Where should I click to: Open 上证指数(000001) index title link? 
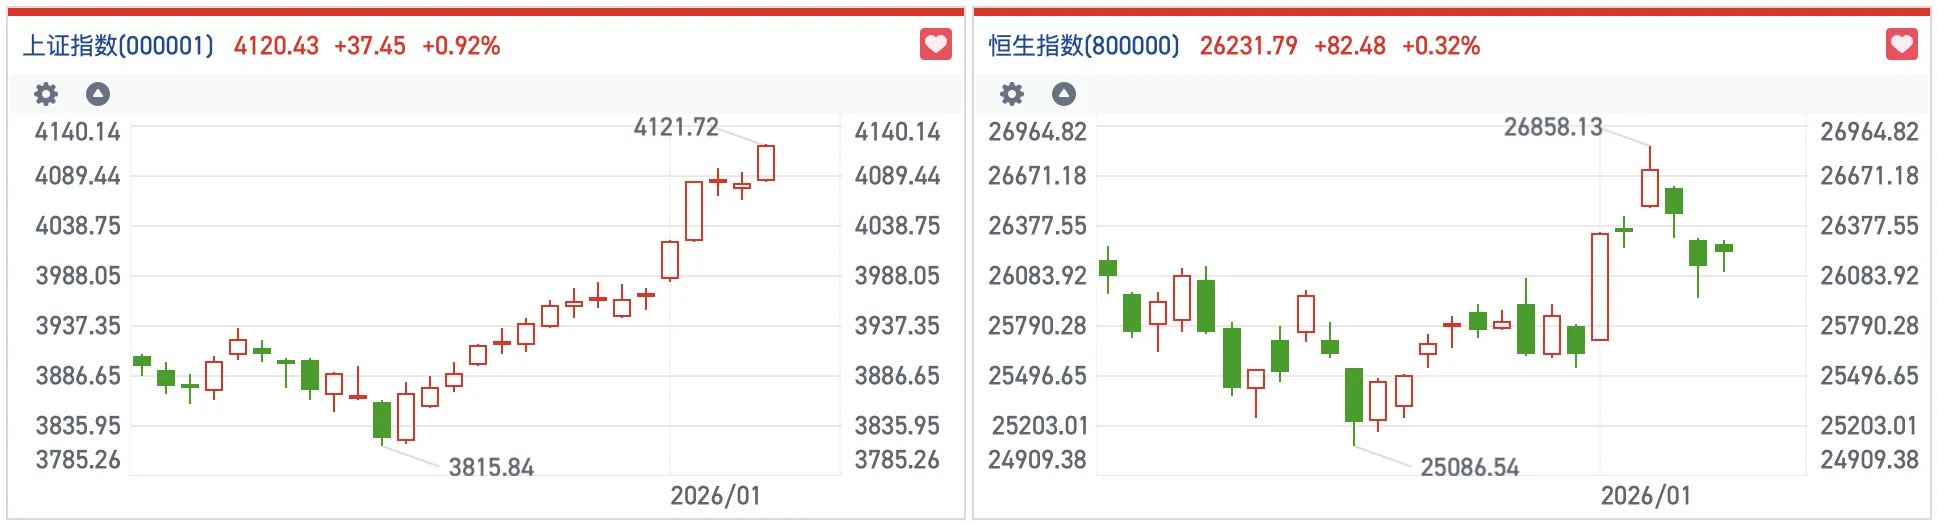[118, 46]
